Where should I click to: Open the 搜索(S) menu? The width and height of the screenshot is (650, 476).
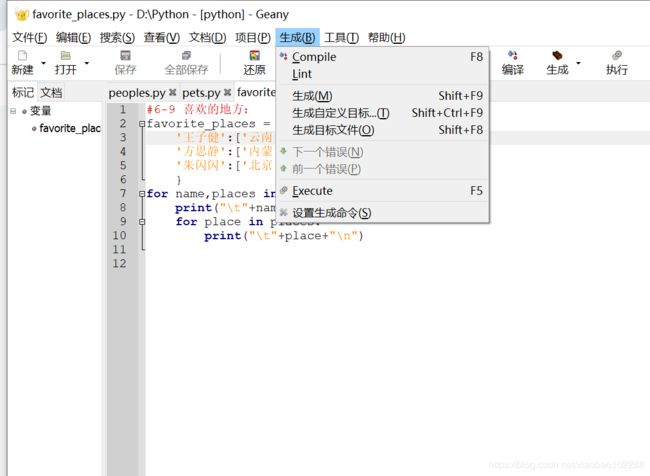117,38
